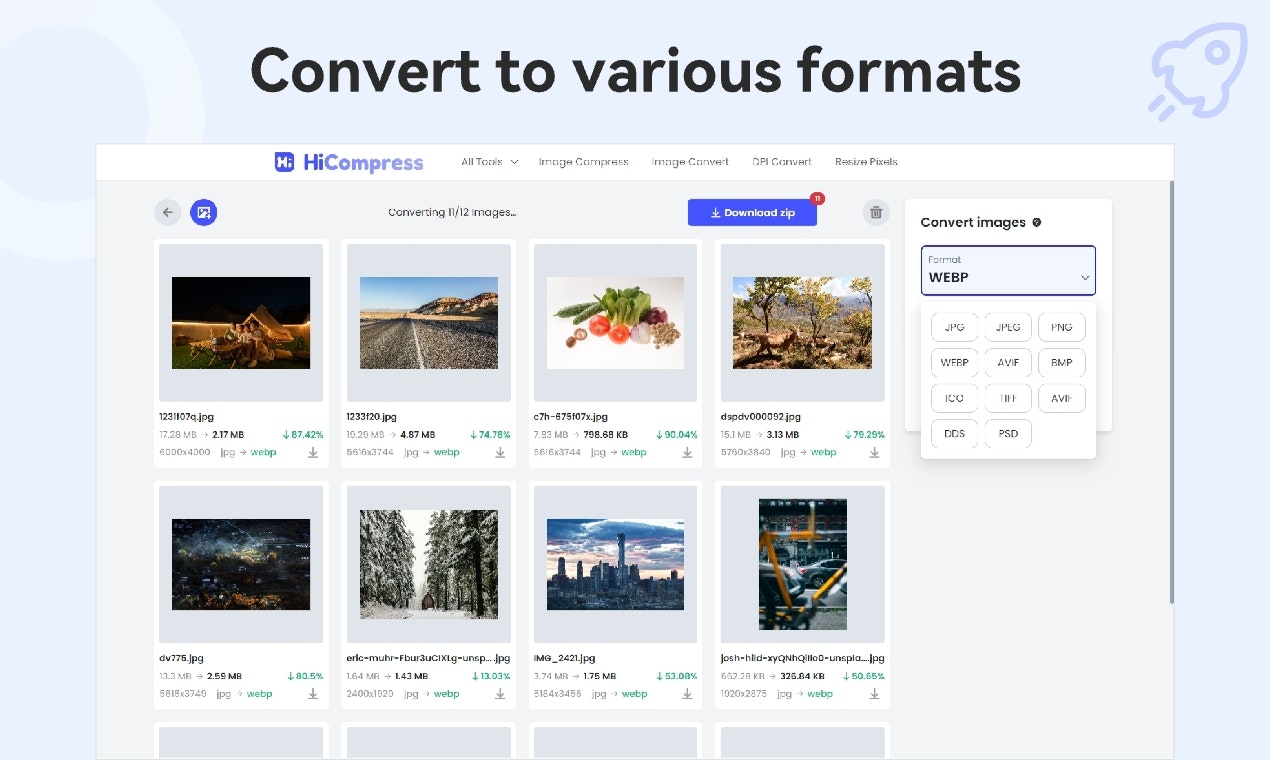Click the 74.78% reduction value
The width and height of the screenshot is (1270, 760).
tap(490, 435)
